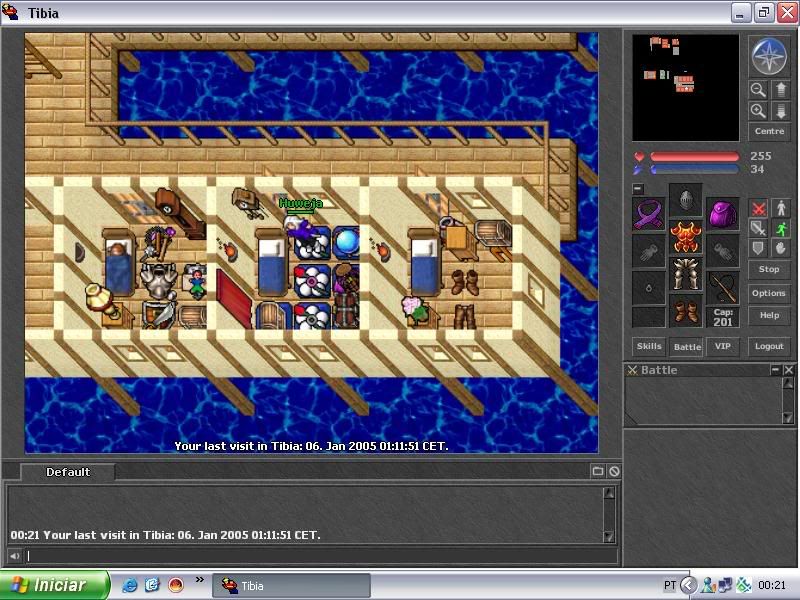Click the red health bar
The image size is (800, 600).
click(x=694, y=156)
